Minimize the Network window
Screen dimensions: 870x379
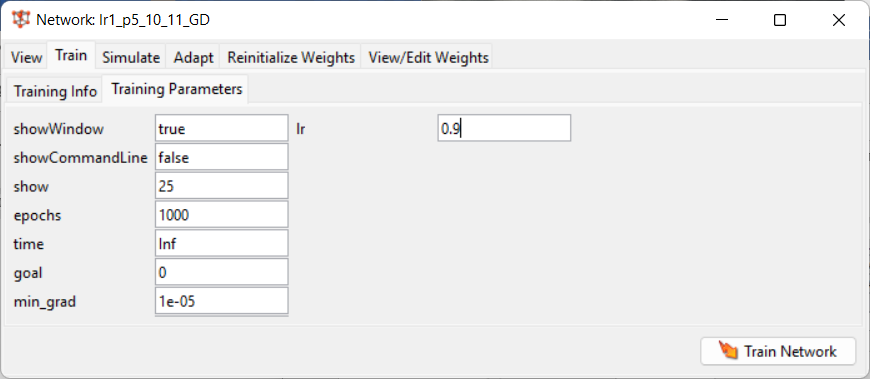[x=722, y=21]
